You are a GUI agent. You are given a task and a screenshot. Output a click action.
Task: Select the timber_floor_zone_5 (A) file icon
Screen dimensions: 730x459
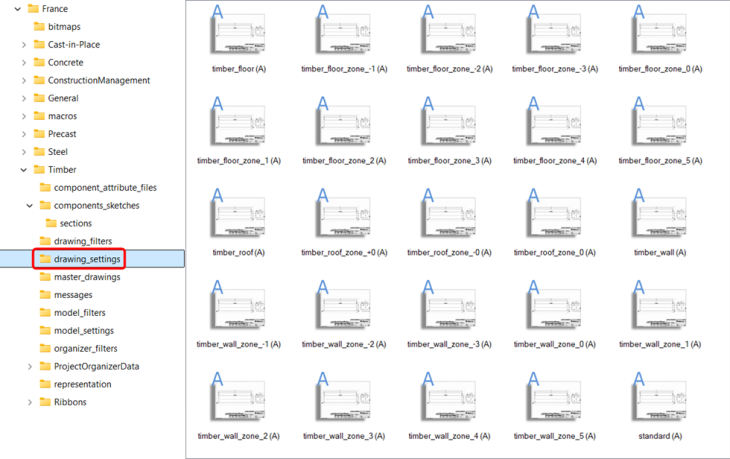(659, 122)
